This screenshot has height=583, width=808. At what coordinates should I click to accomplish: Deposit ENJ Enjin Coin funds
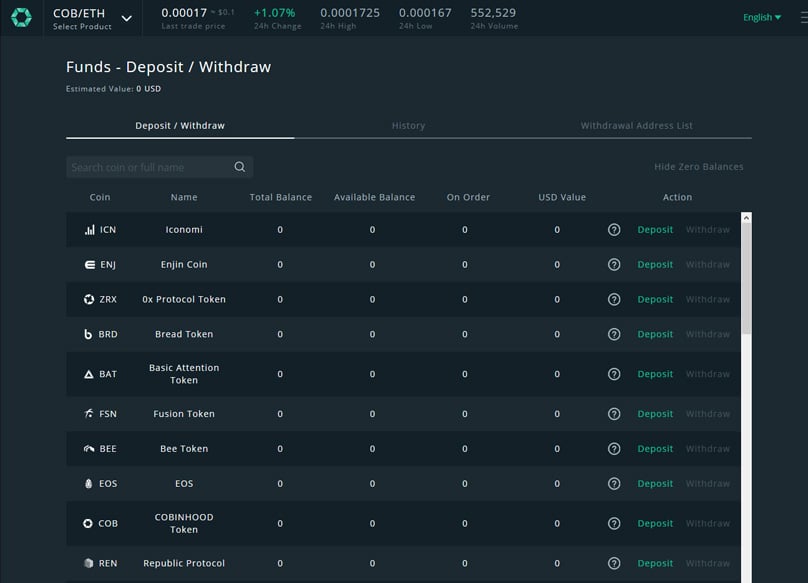point(655,264)
